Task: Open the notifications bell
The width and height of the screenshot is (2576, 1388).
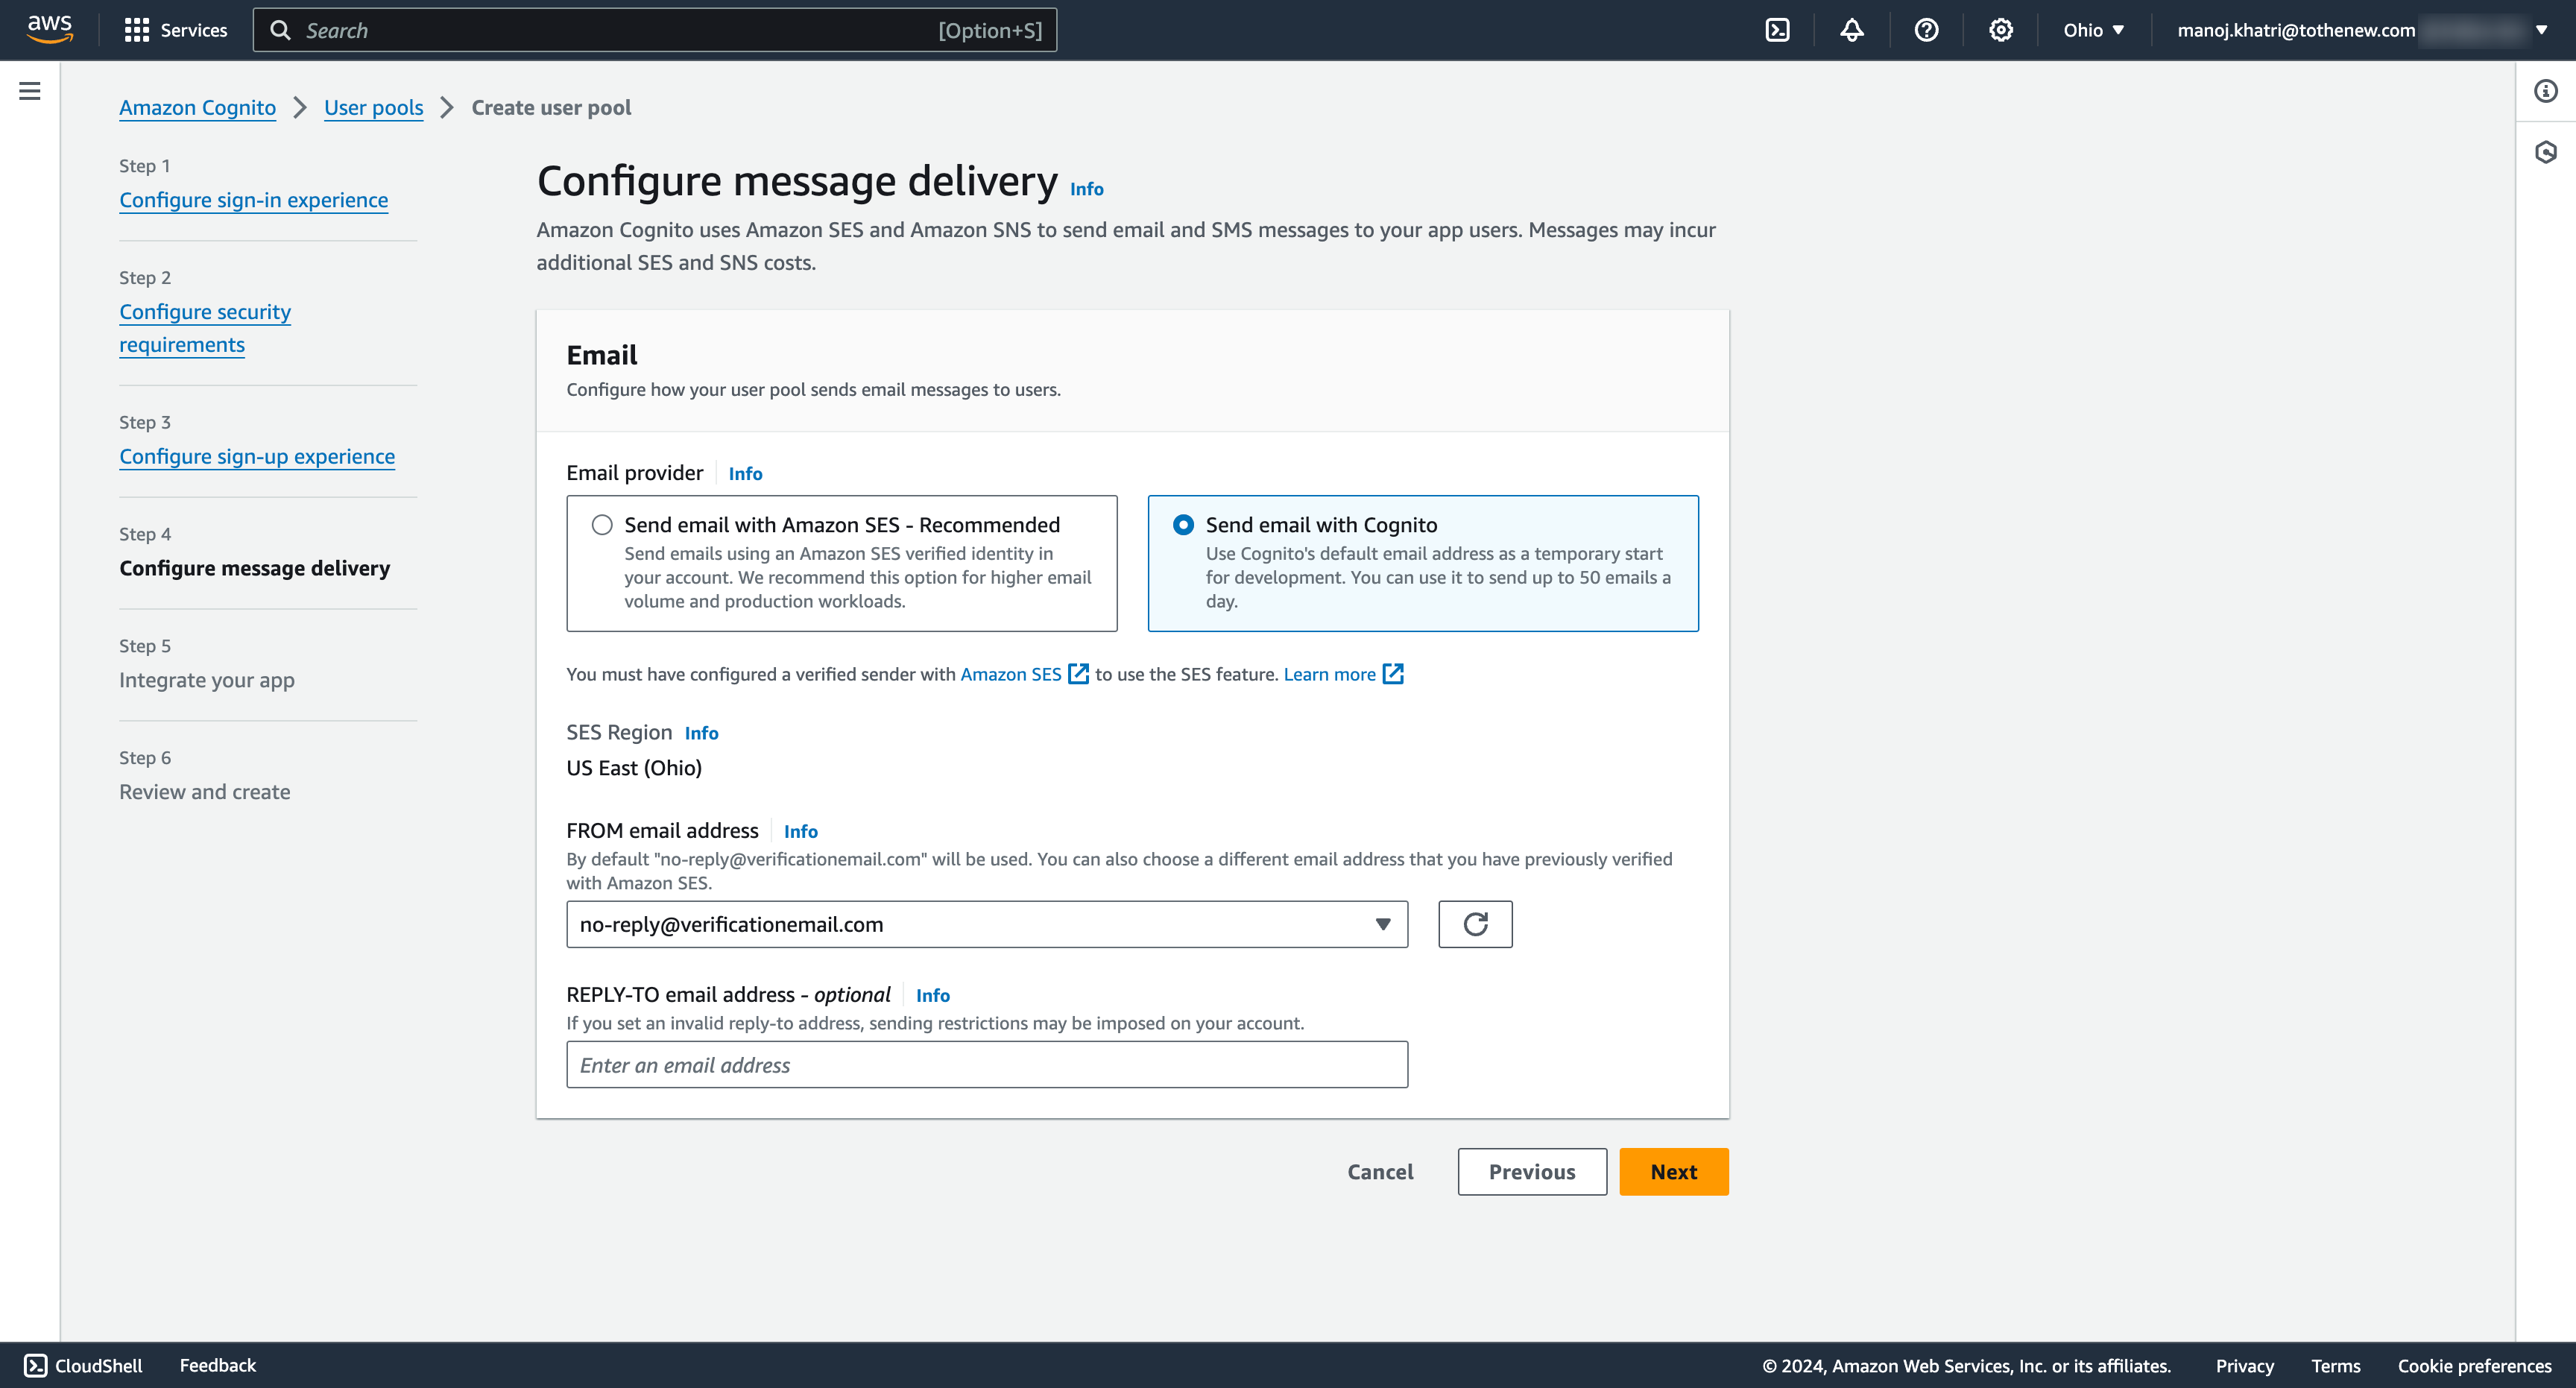Action: click(1852, 30)
